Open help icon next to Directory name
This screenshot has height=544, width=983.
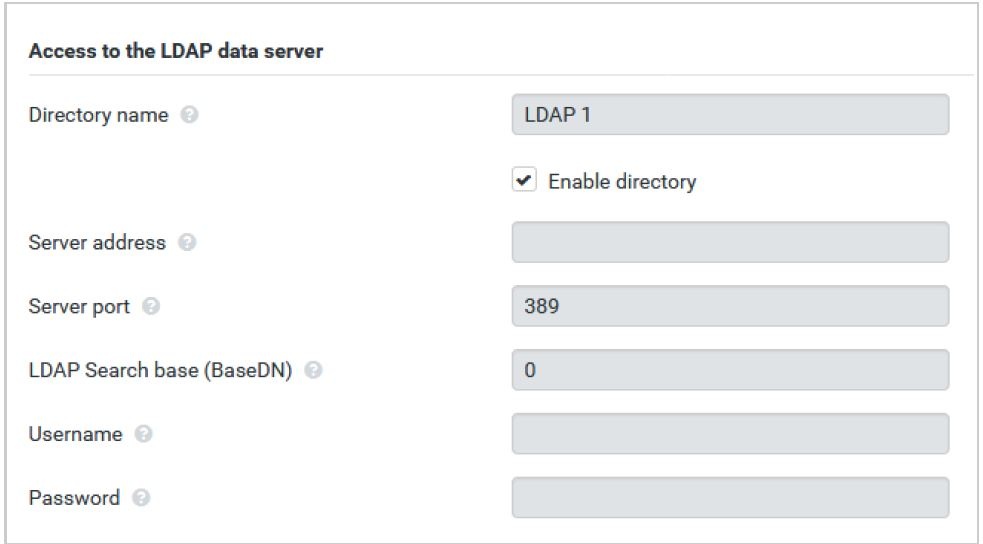point(189,115)
